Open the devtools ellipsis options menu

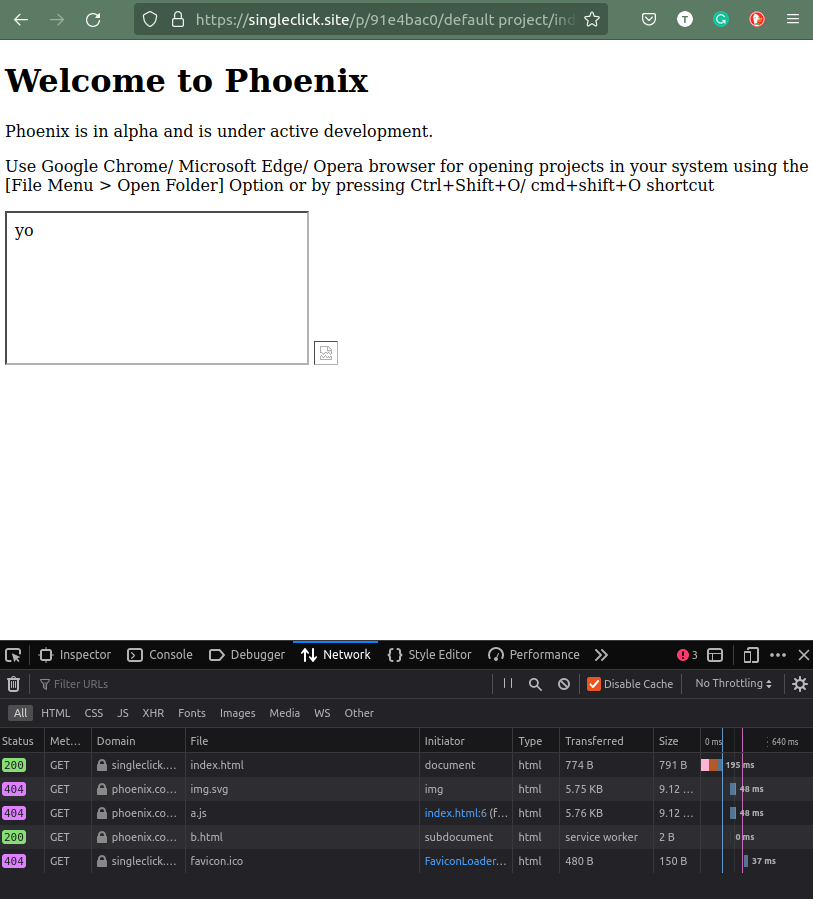pos(778,655)
